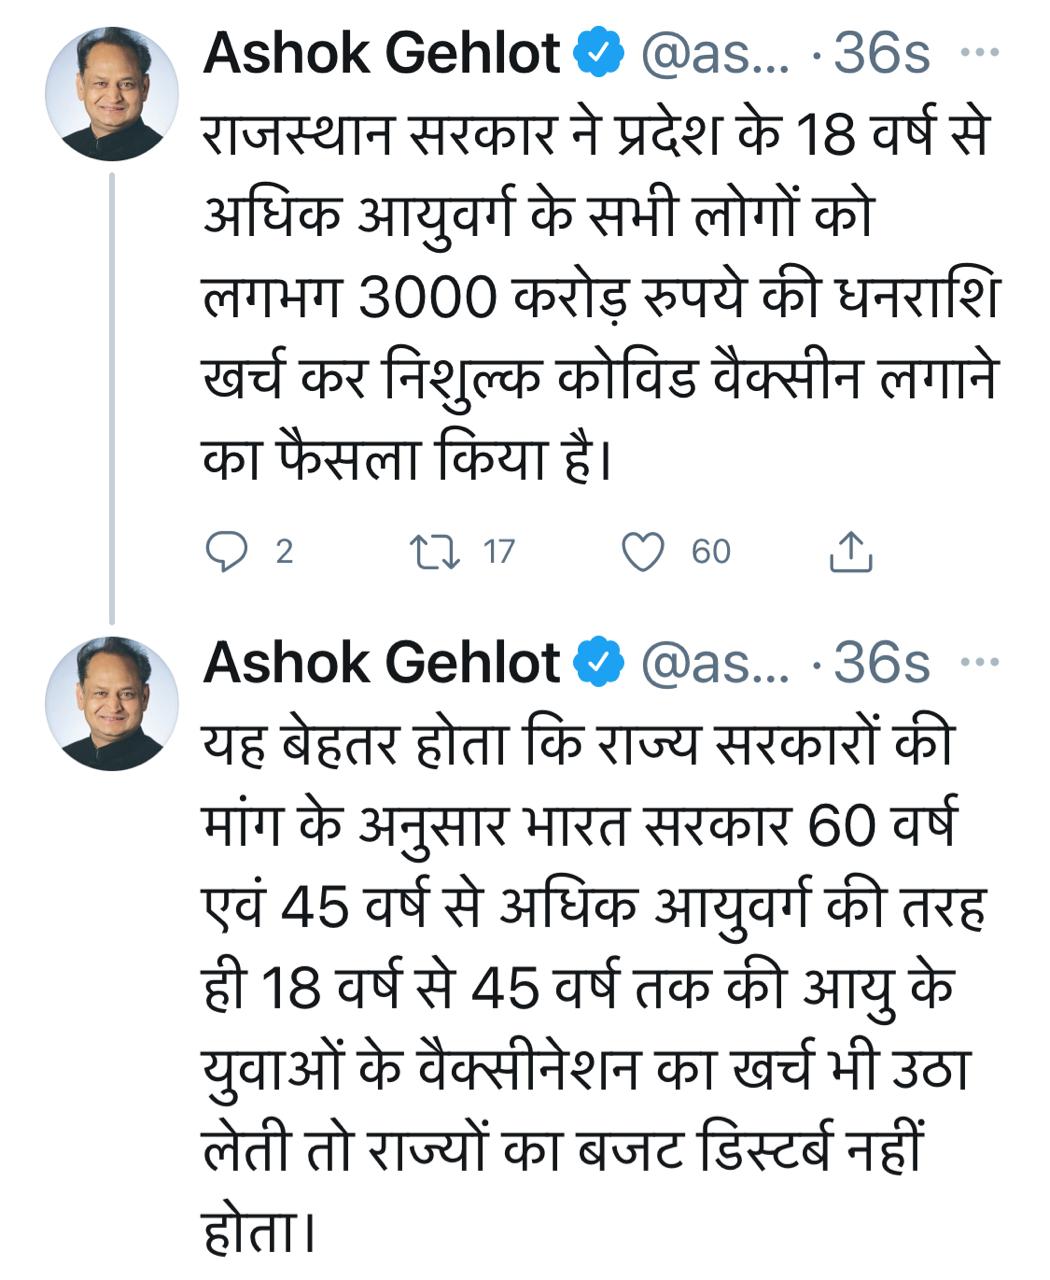Open Ashok Gehlot's avatar on second tweet
This screenshot has height=1280, width=1050.
pos(112,703)
